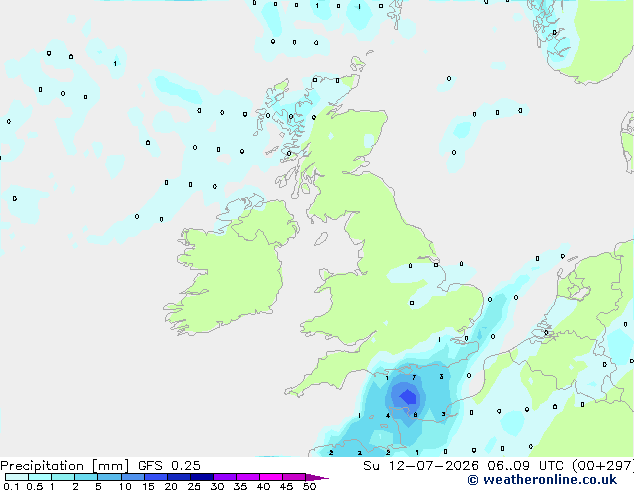Click the legend label '35'
This screenshot has height=490, width=634.
[x=240, y=486]
